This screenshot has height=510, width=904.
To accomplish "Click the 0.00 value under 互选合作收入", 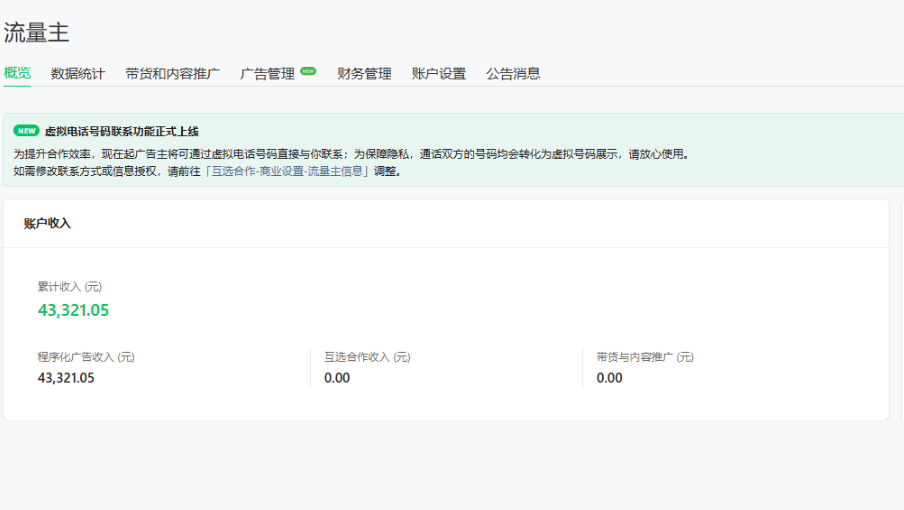I will (337, 378).
